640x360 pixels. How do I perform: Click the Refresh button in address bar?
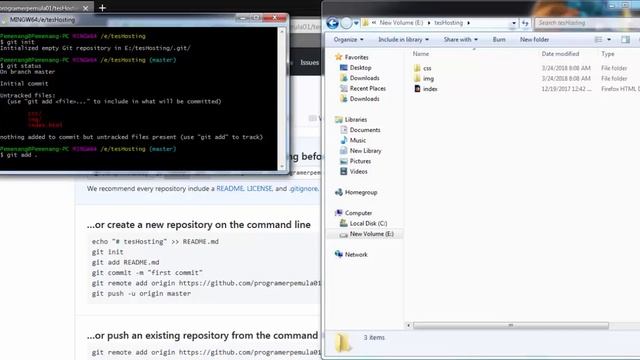pos(525,23)
